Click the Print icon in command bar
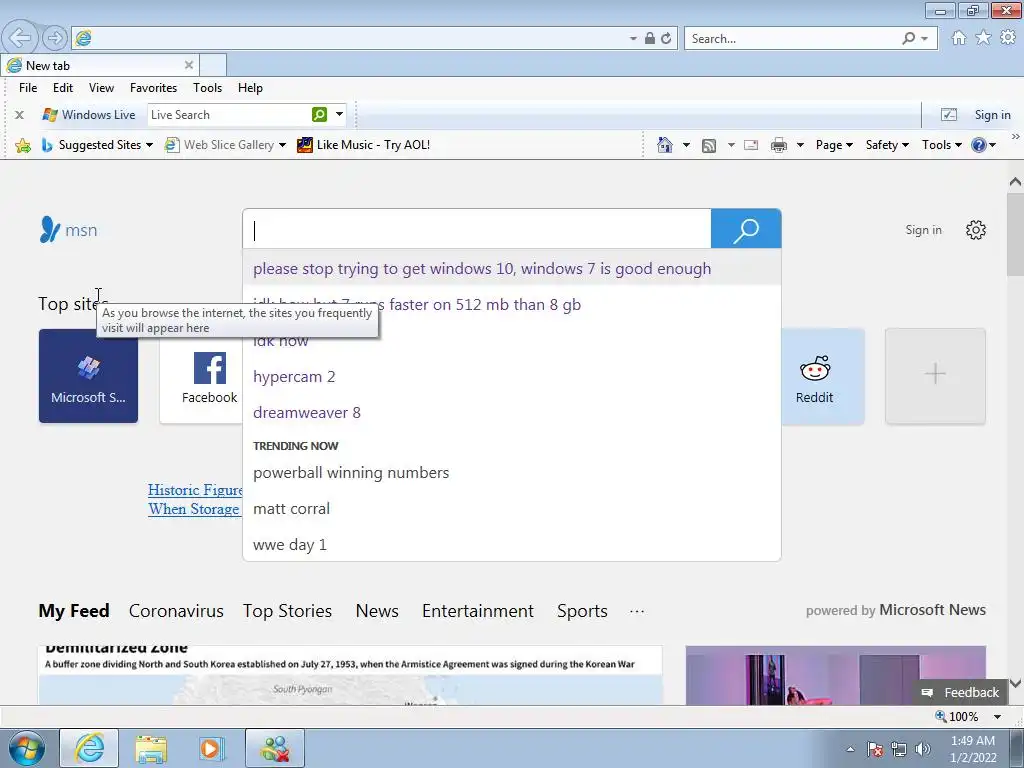The height and width of the screenshot is (768, 1024). pos(778,145)
